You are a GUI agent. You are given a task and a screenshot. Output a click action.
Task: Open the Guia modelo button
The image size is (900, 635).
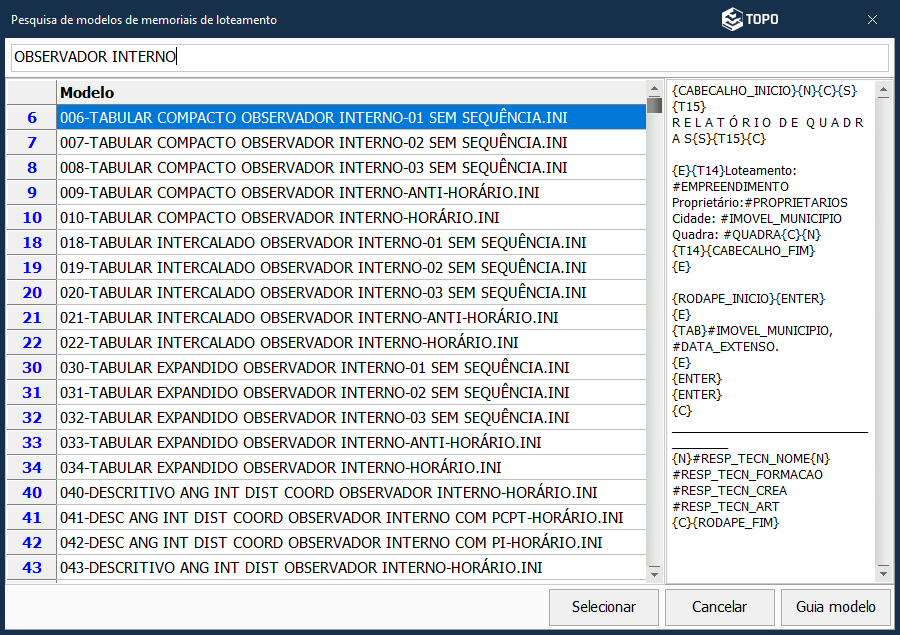pos(835,607)
